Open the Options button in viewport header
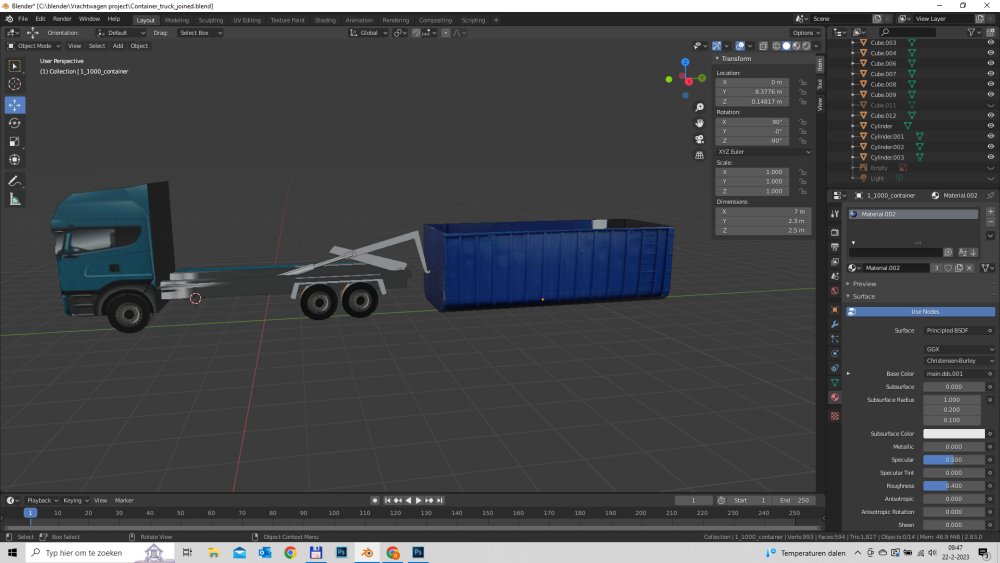This screenshot has height=563, width=1000. (803, 32)
